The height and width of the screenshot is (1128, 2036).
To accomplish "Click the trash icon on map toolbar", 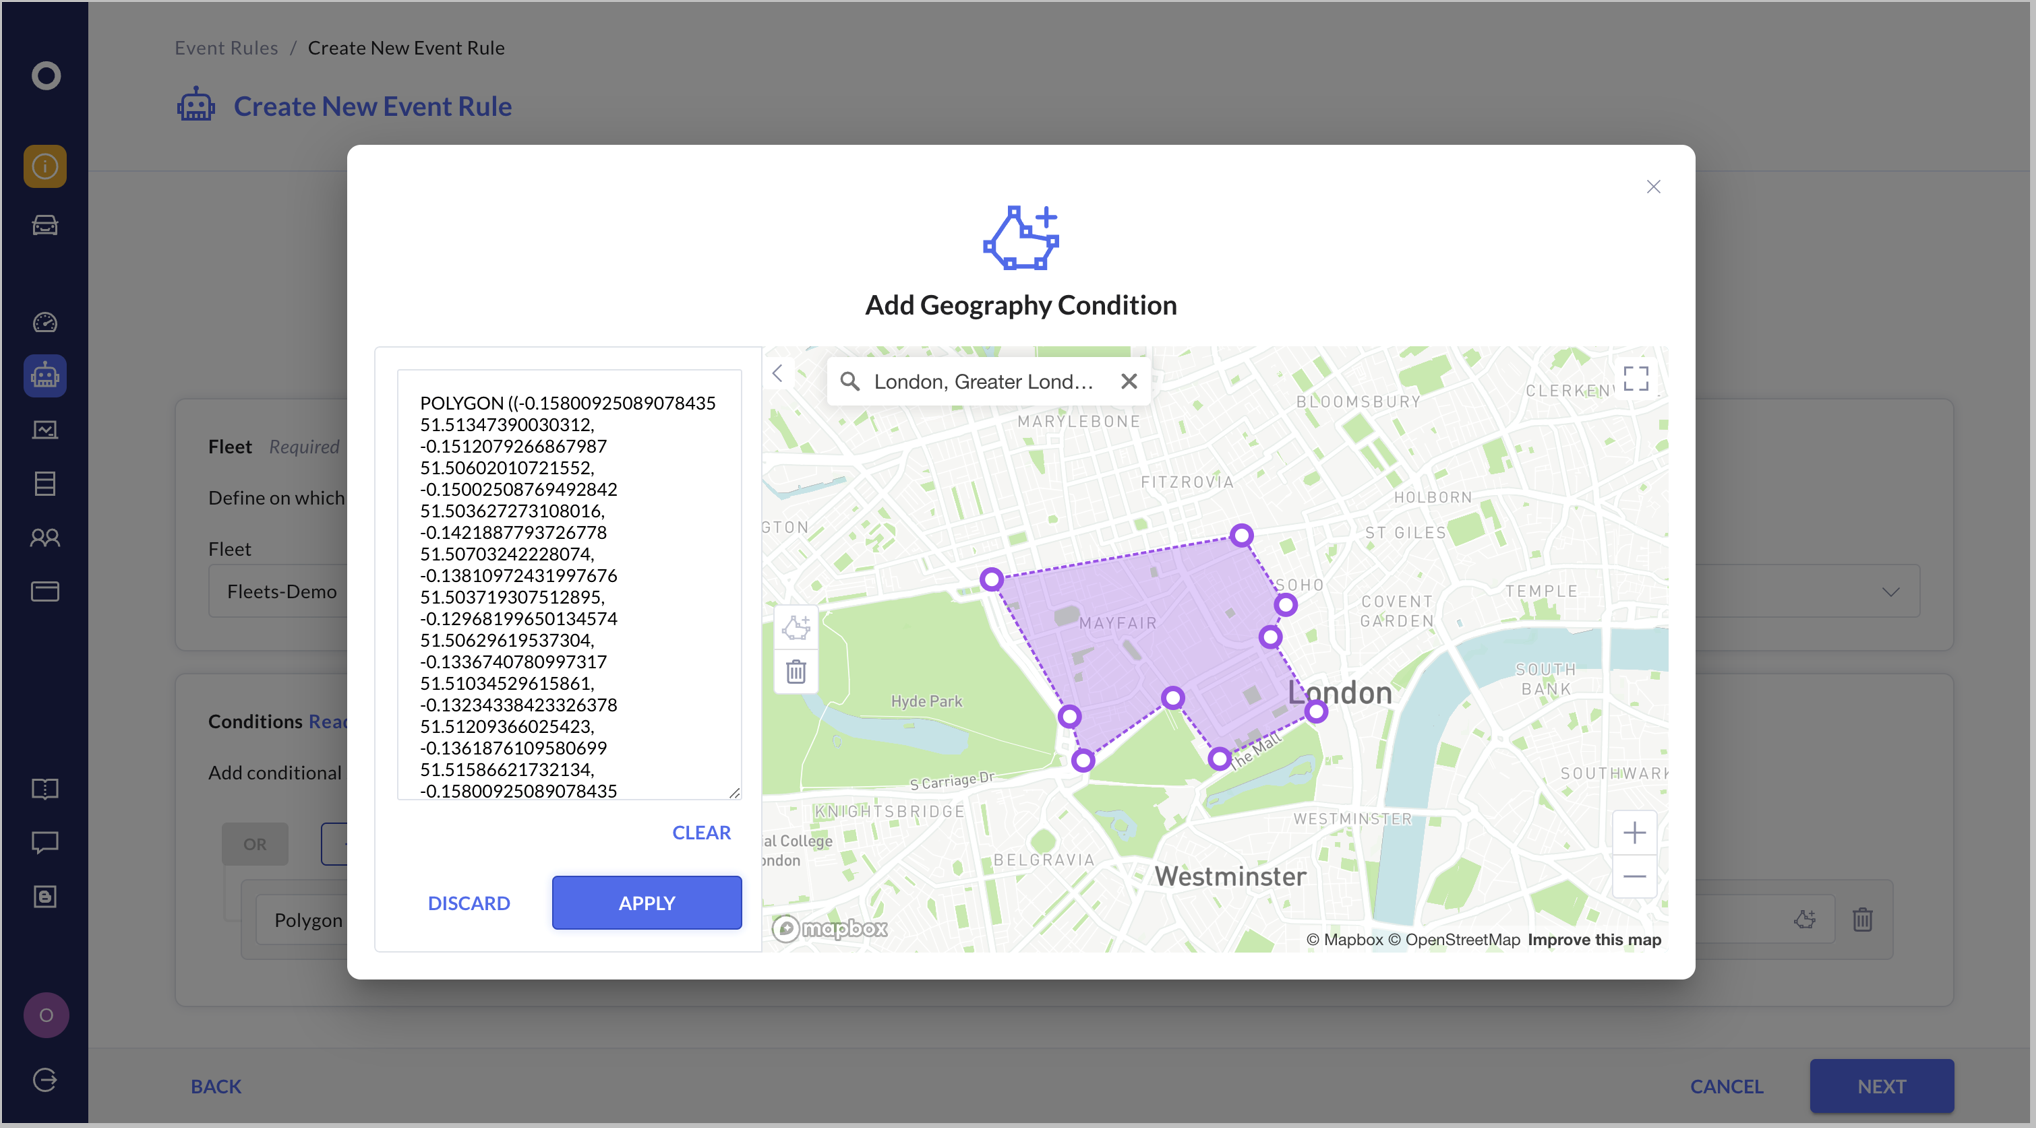I will coord(796,672).
